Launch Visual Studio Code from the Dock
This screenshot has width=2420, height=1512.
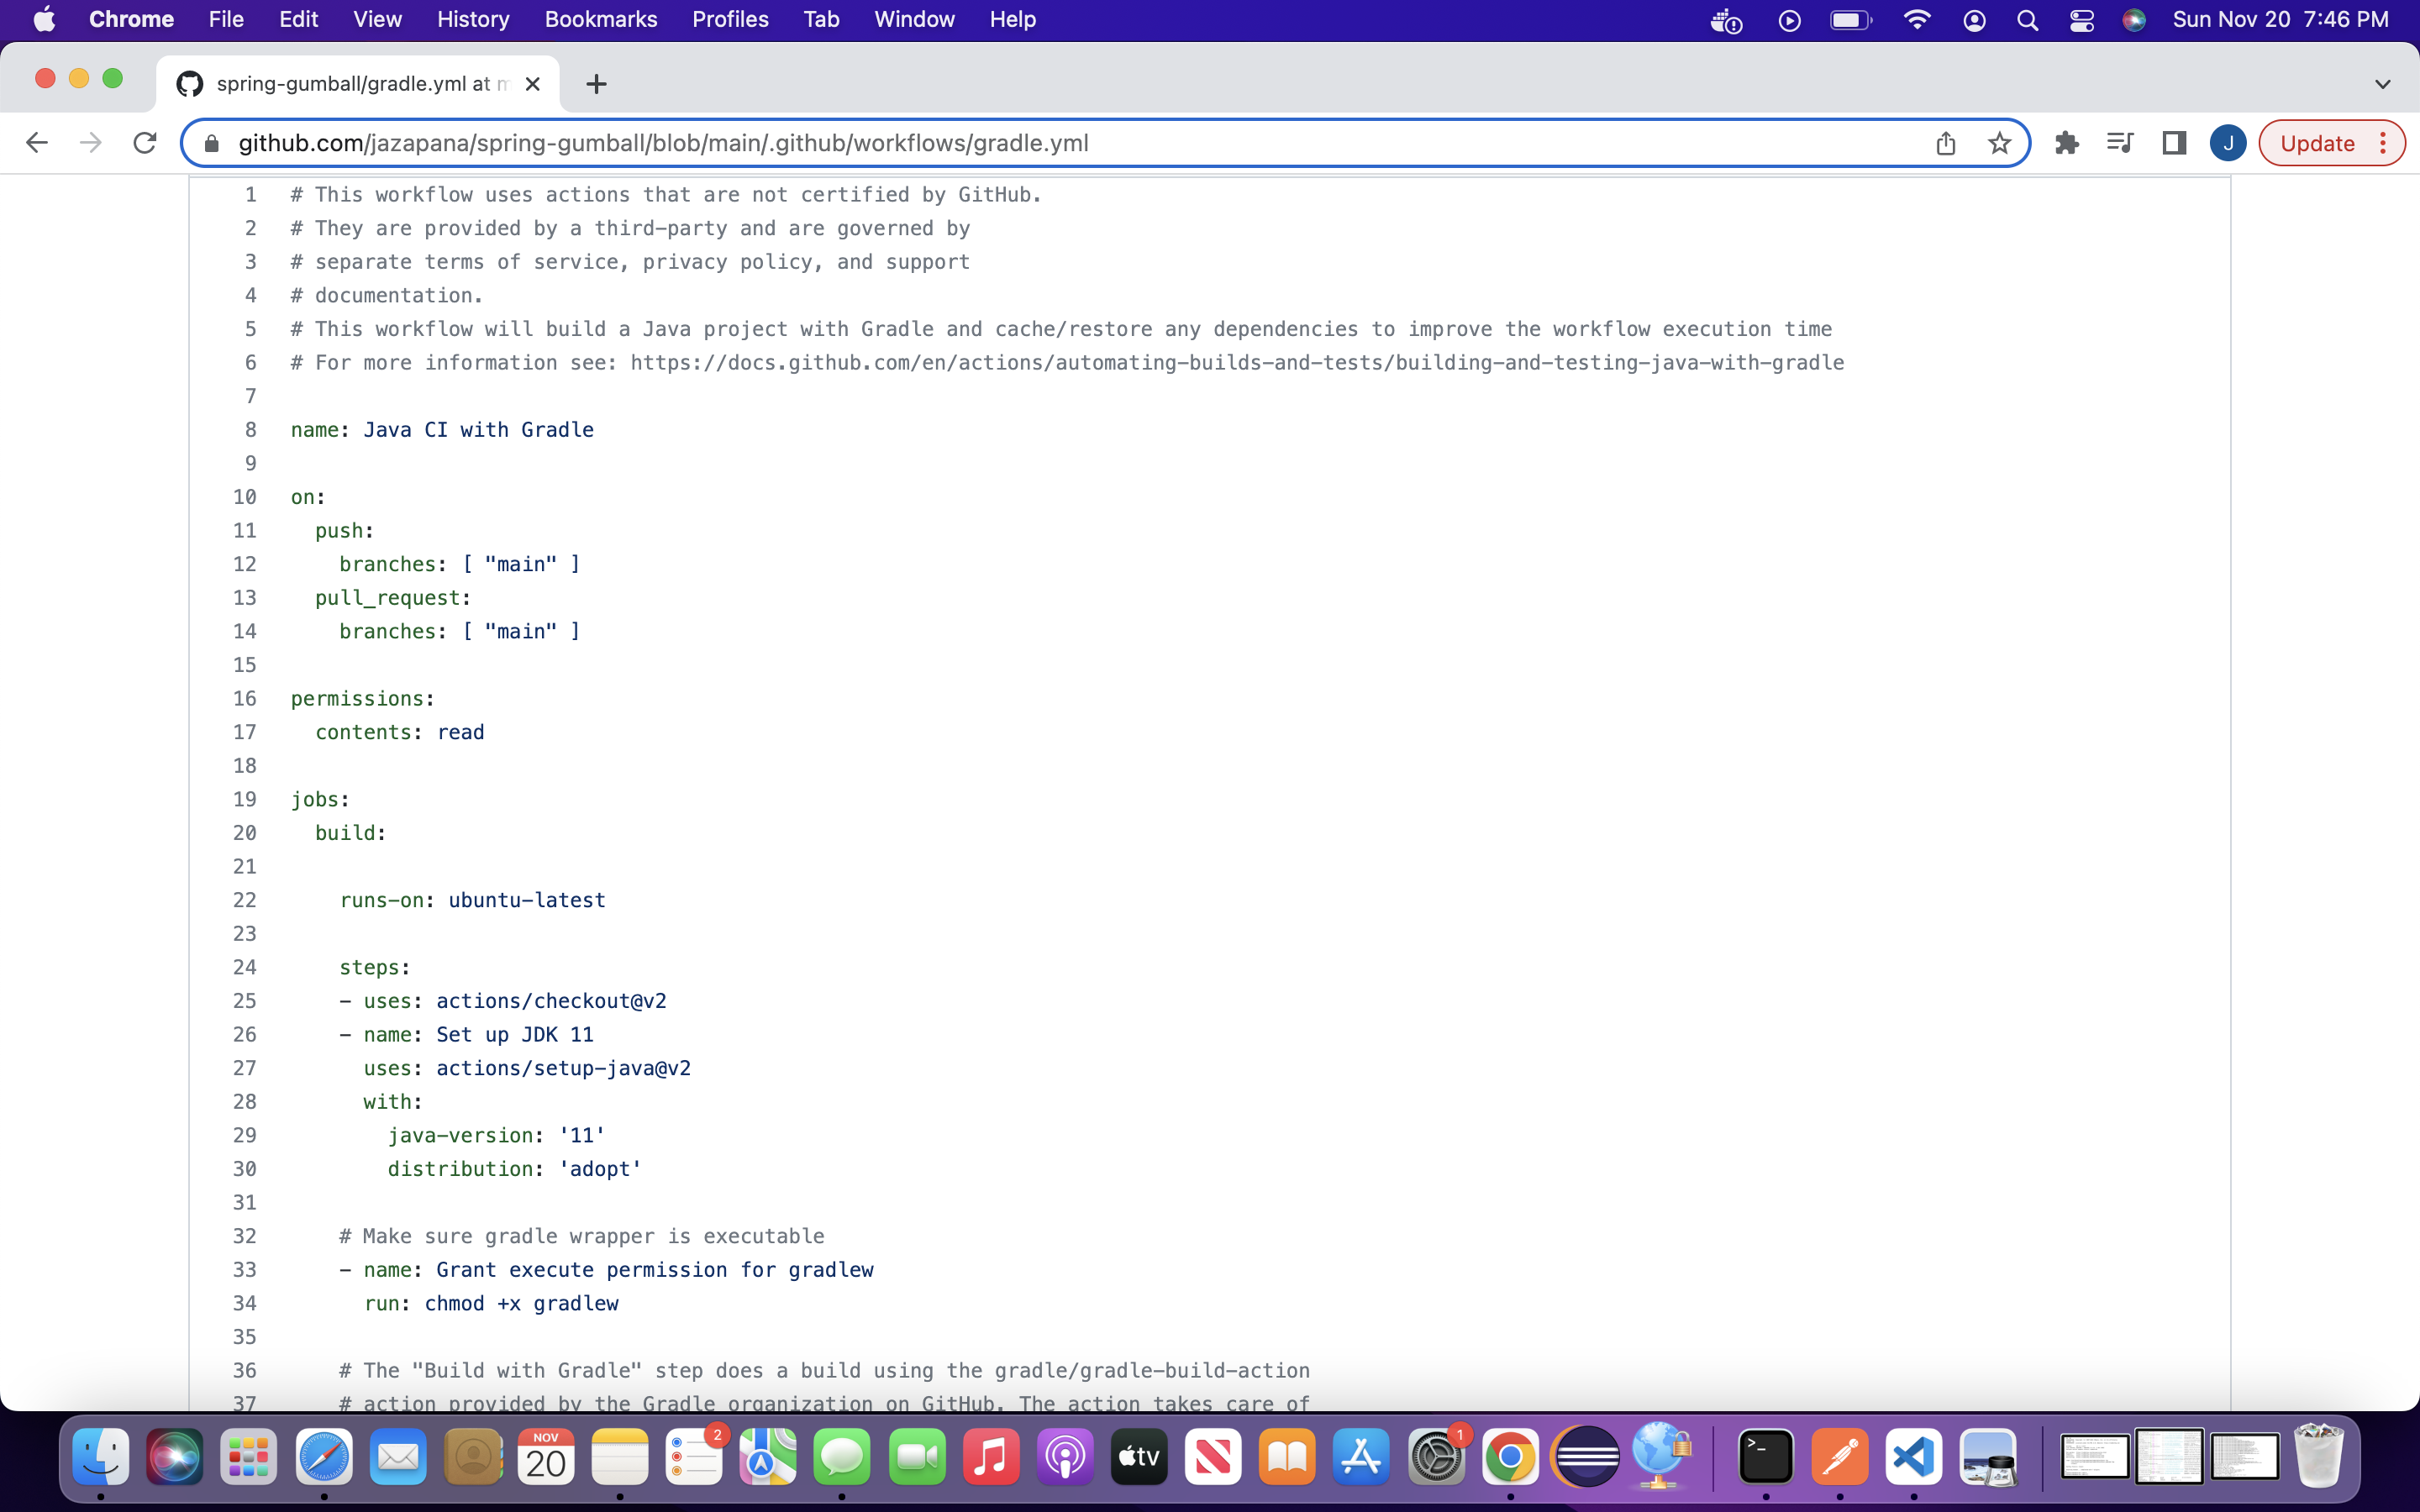tap(1912, 1457)
